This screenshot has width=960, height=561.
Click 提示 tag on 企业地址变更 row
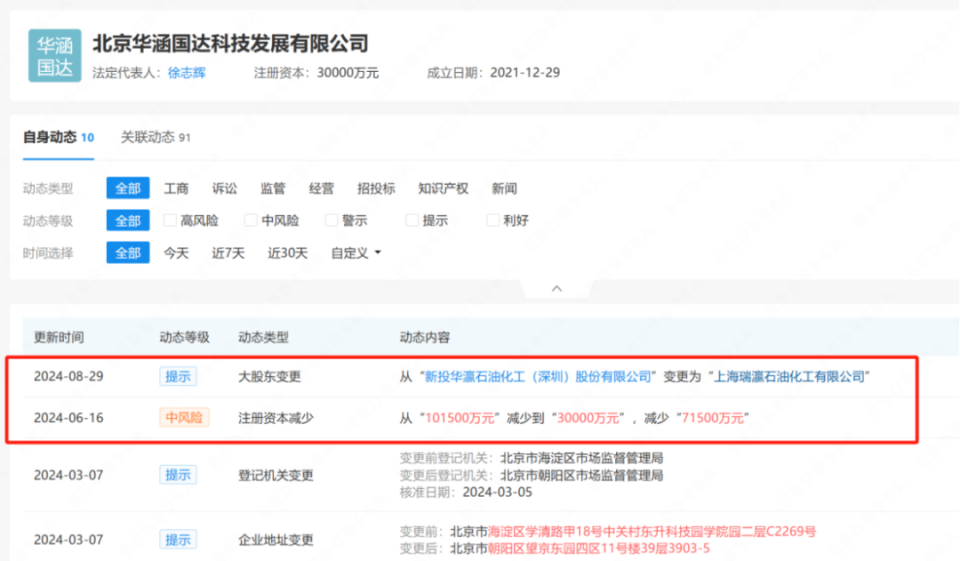178,540
